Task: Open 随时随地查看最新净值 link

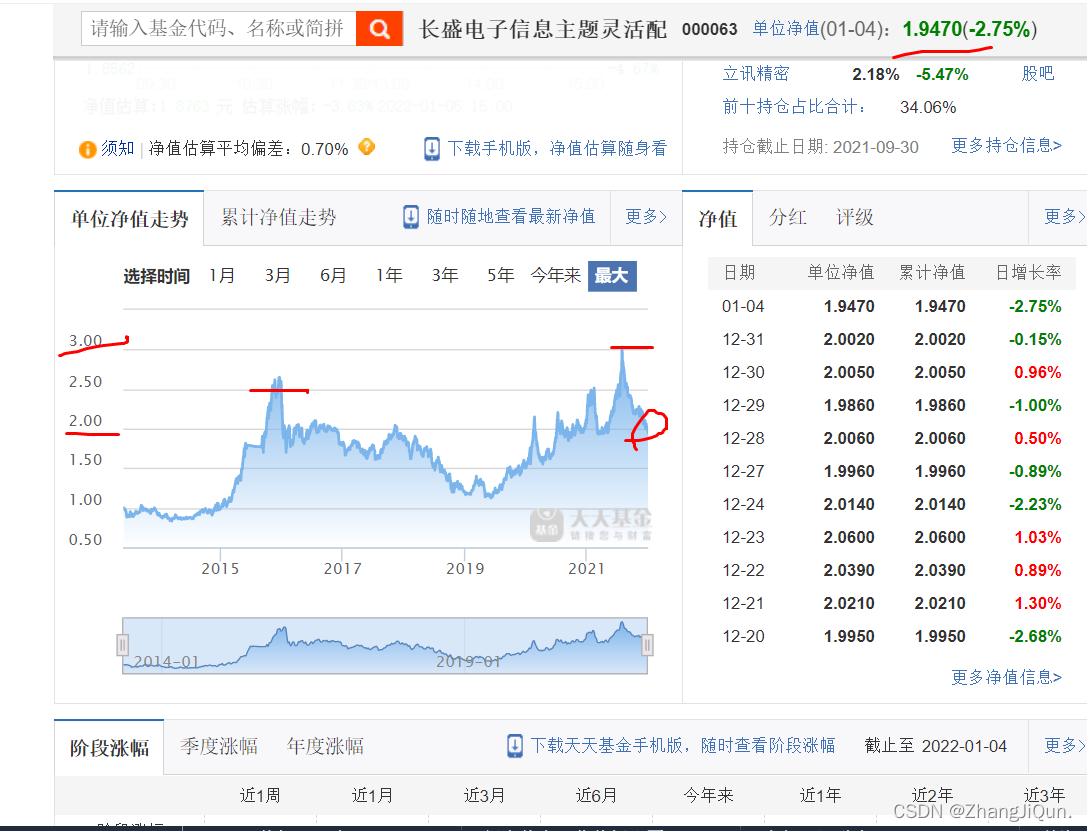Action: [x=510, y=216]
